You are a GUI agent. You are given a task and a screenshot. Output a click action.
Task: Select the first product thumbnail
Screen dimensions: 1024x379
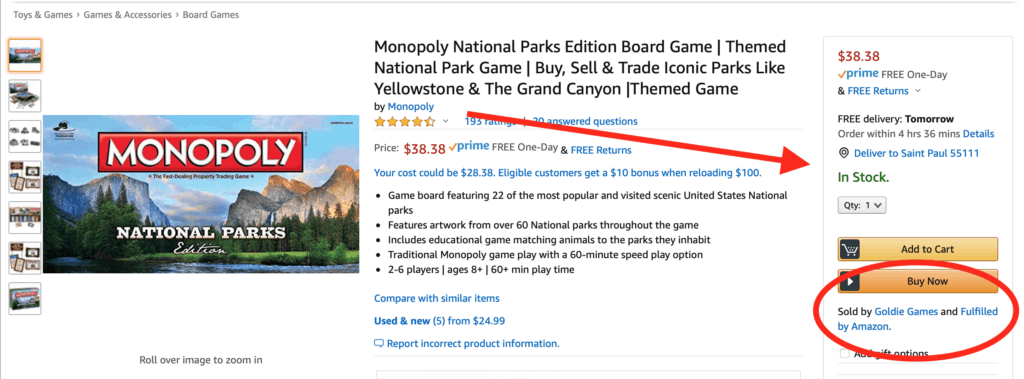click(25, 56)
